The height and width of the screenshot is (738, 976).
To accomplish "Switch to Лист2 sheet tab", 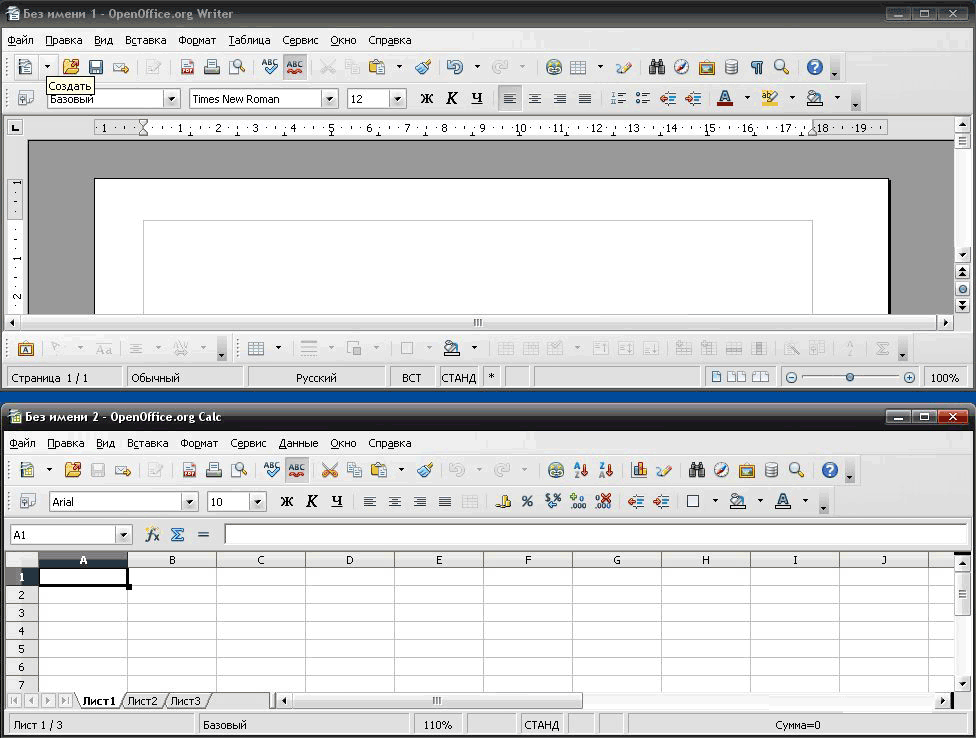I will click(143, 701).
